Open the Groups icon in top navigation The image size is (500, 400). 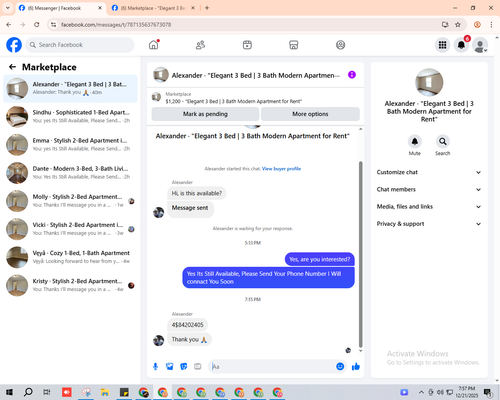tap(340, 45)
